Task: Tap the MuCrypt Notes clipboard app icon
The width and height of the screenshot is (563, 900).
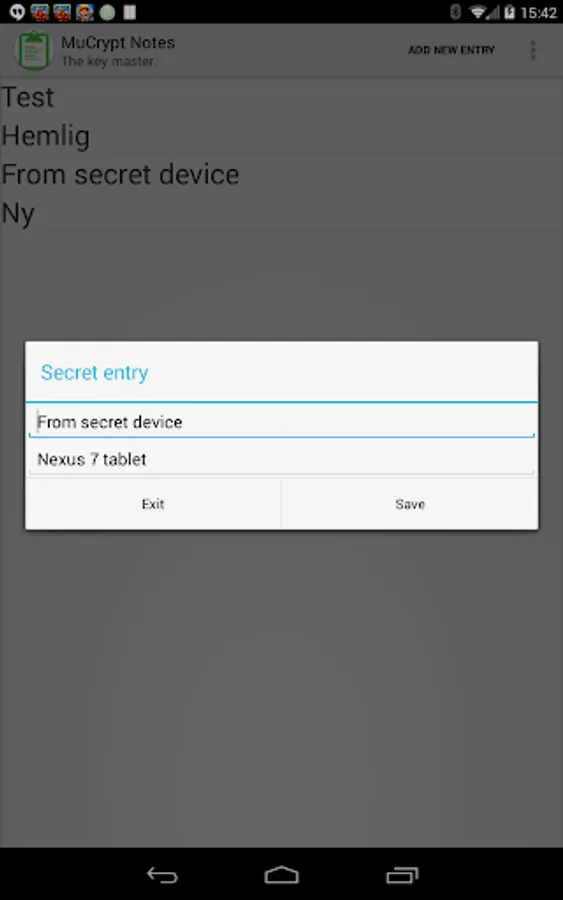Action: [33, 50]
